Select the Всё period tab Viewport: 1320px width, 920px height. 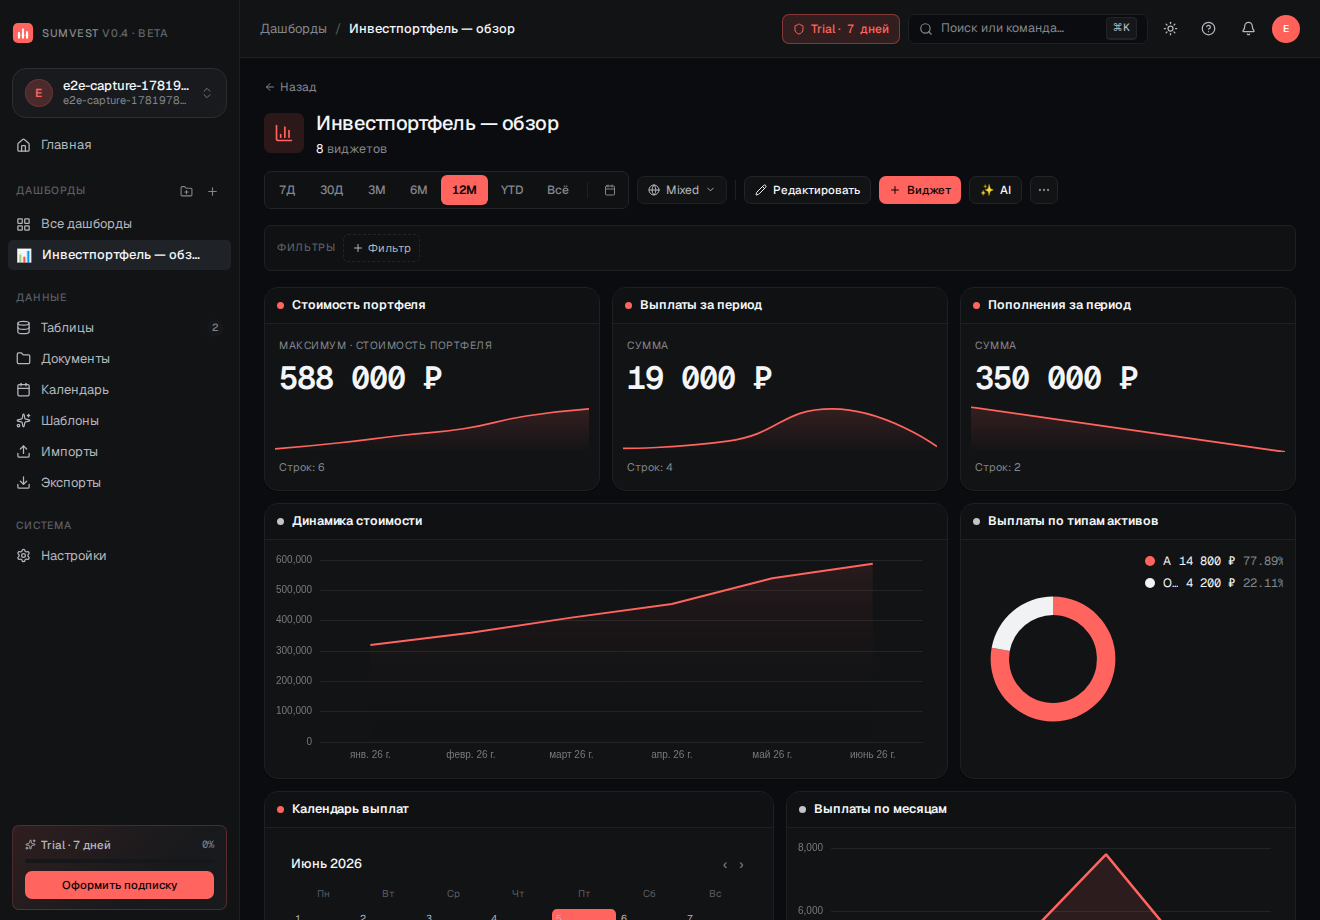point(558,190)
